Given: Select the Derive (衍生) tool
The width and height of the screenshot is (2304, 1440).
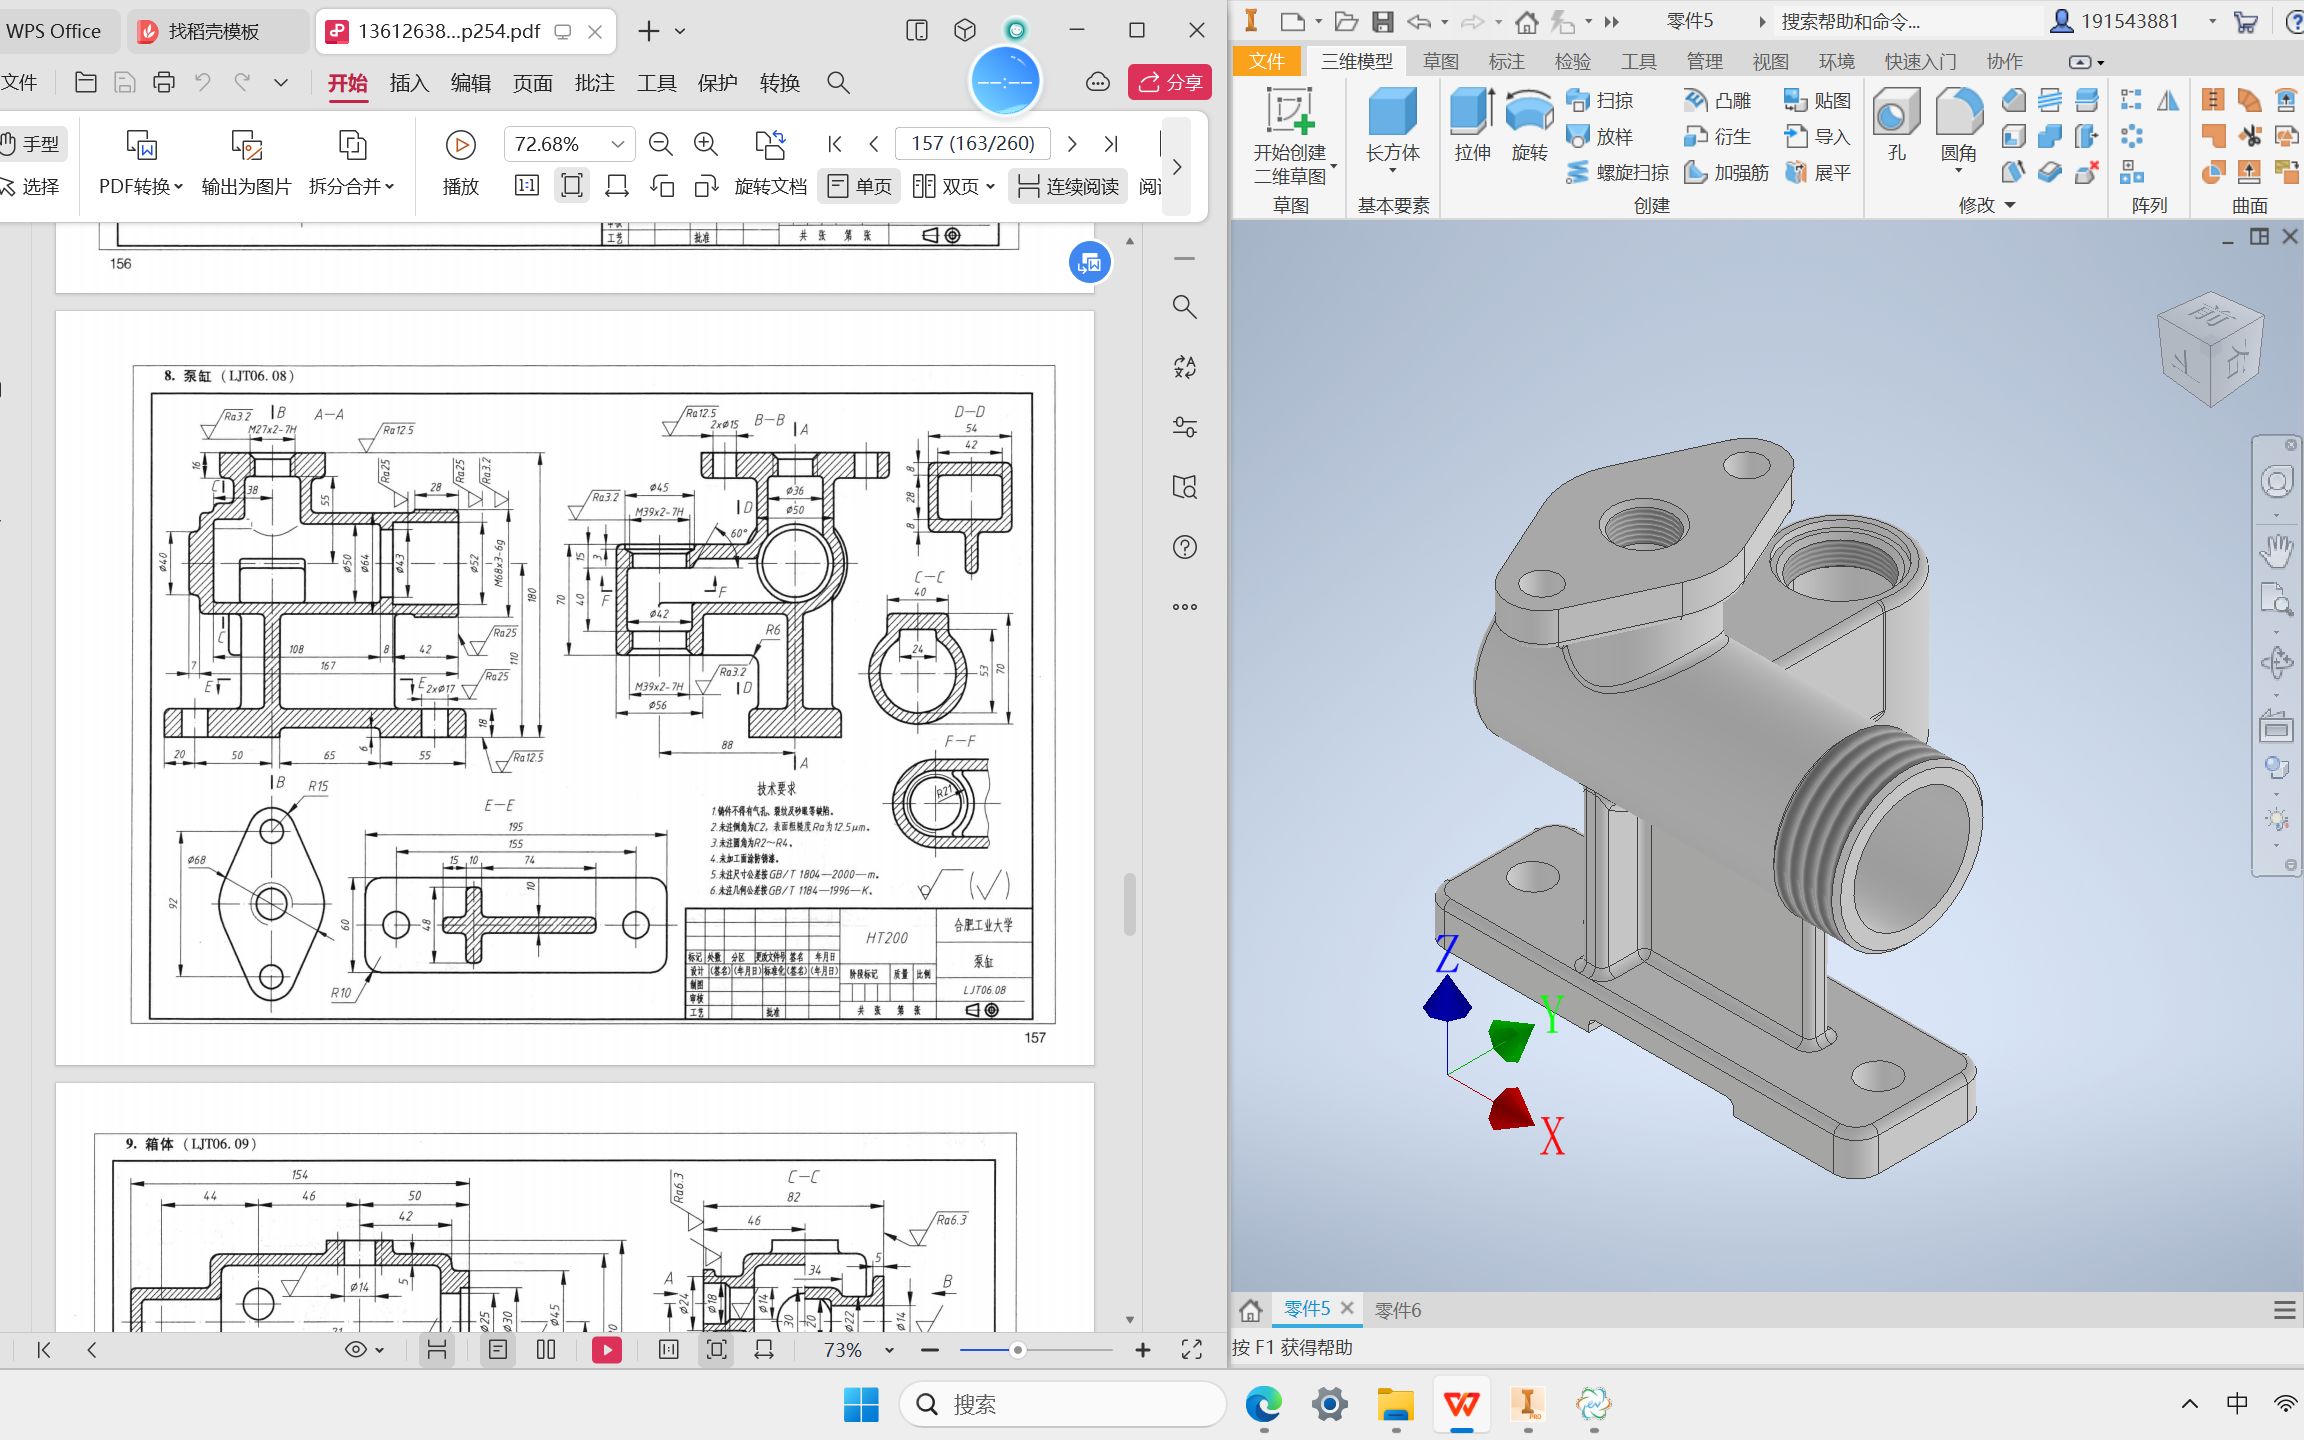Looking at the screenshot, I should (x=1718, y=136).
